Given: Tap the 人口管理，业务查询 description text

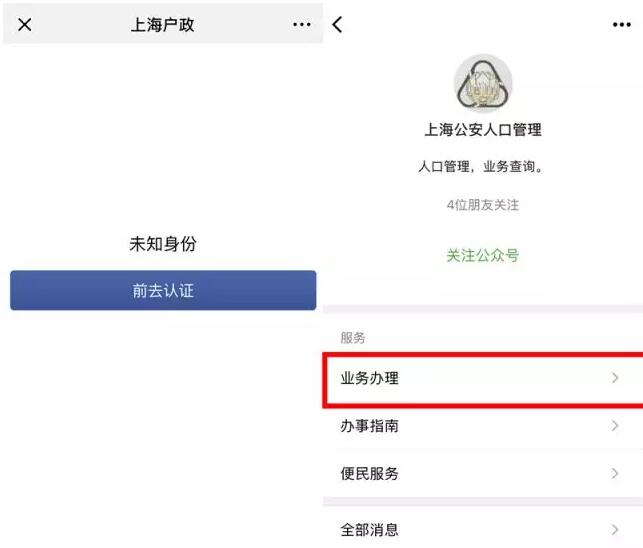Looking at the screenshot, I should pyautogui.click(x=481, y=166).
